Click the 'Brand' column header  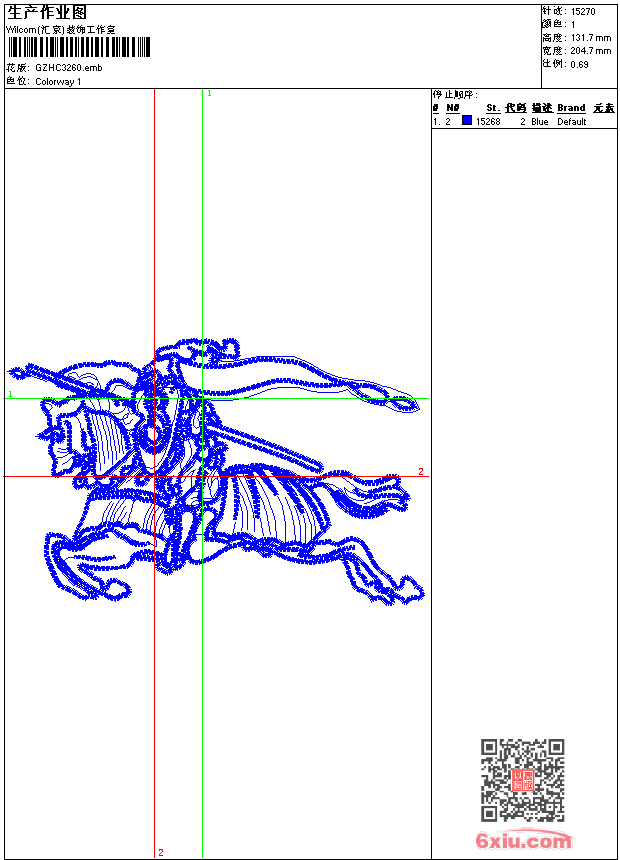click(571, 108)
